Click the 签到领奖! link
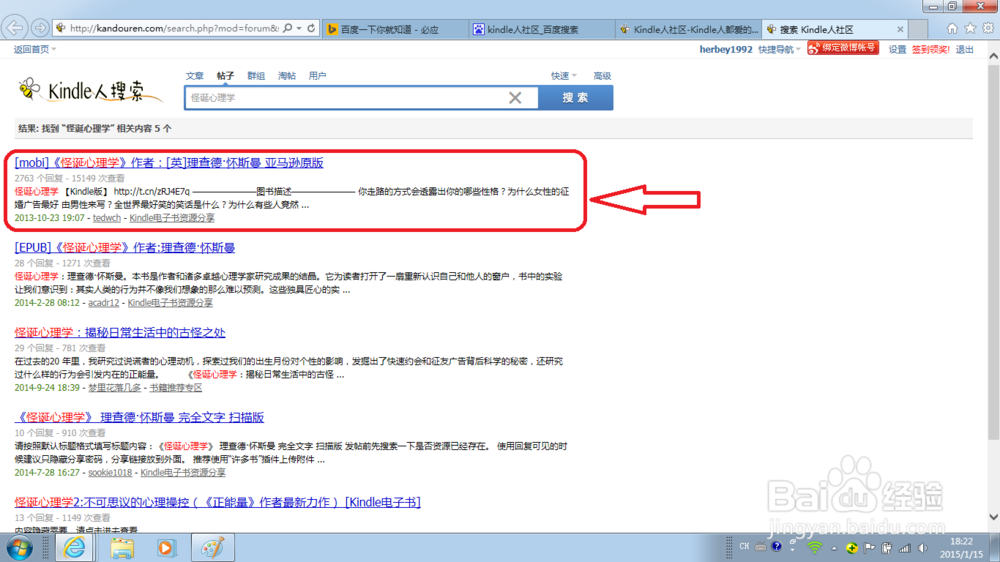The height and width of the screenshot is (562, 1000). [930, 49]
